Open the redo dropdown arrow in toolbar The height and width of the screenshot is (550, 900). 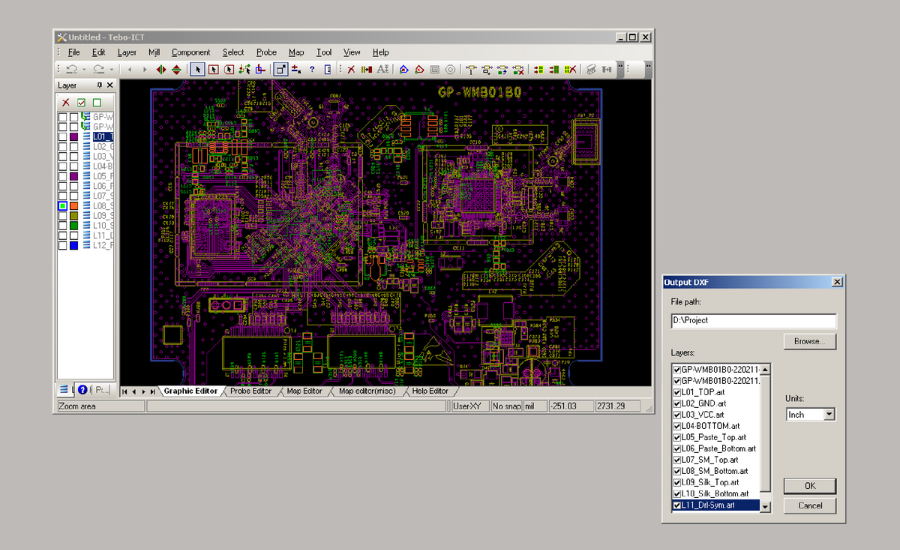[111, 69]
